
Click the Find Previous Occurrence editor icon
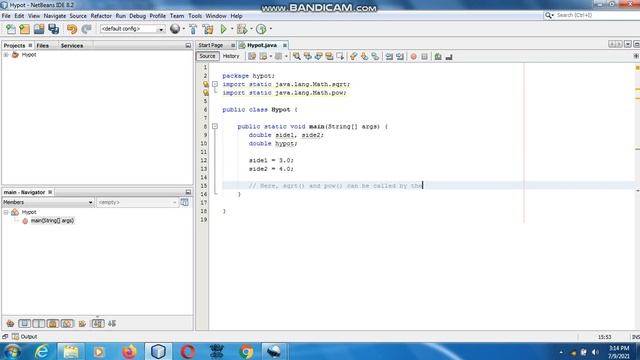[308, 56]
